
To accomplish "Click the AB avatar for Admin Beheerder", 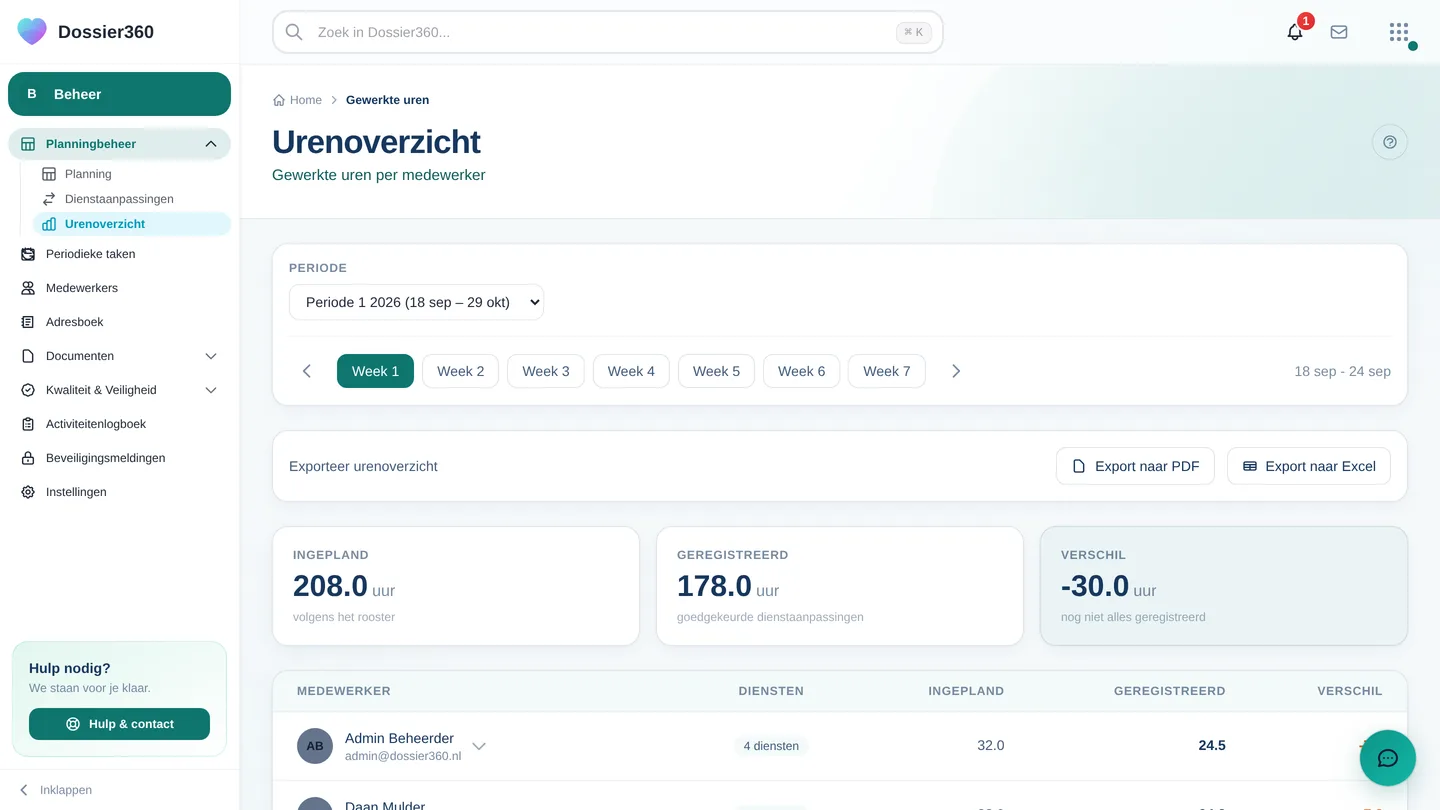I will click(315, 746).
